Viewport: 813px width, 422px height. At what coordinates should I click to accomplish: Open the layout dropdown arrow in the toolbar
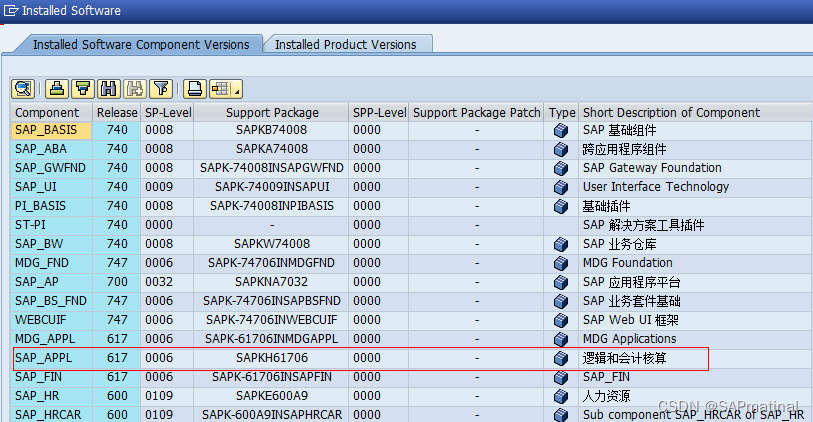point(237,91)
